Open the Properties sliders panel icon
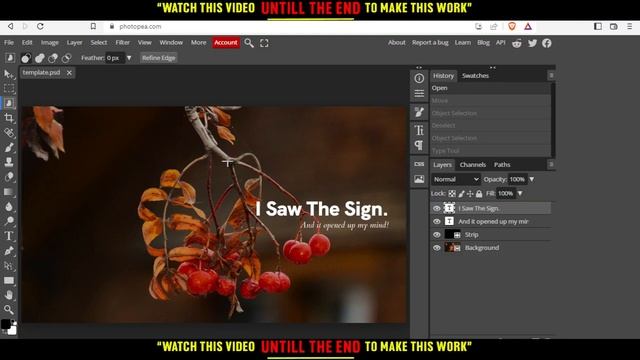This screenshot has width=640, height=360. click(419, 93)
